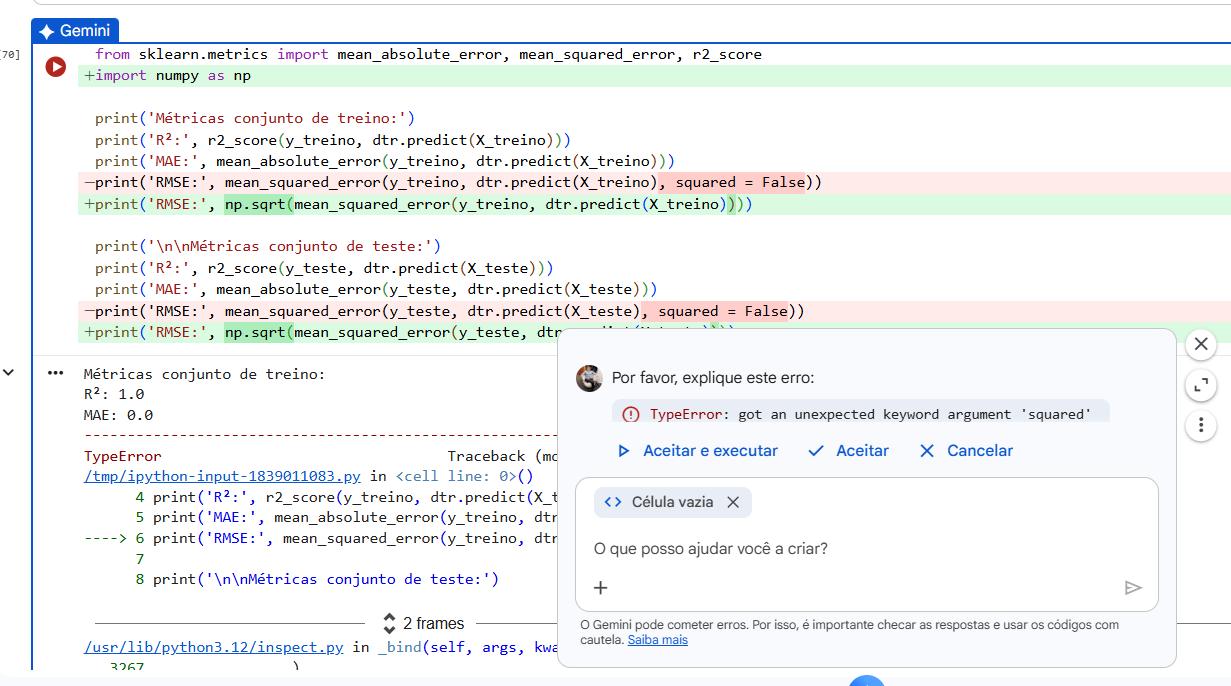Click the send prompt arrow icon
Screen dimensions: 1231x686
pos(1132,588)
